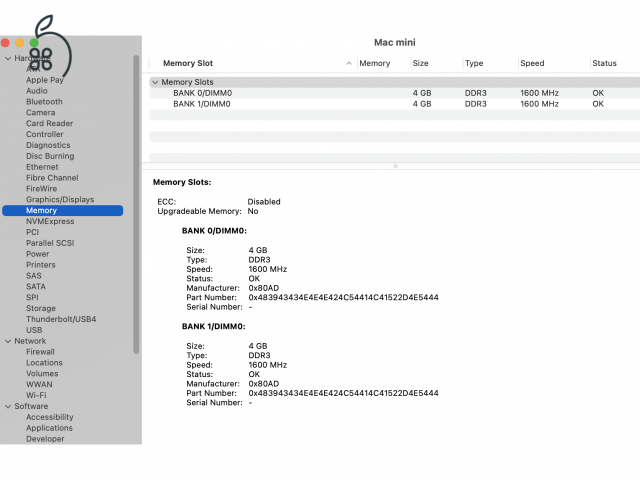Select Power in the sidebar
The height and width of the screenshot is (480, 640).
38,254
